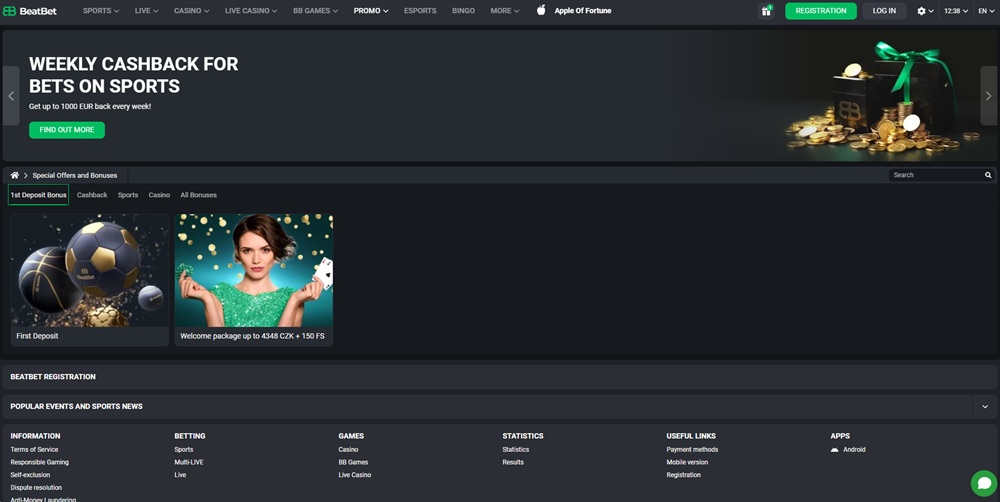Go to previous banner slide
The image size is (1000, 502).
click(11, 96)
